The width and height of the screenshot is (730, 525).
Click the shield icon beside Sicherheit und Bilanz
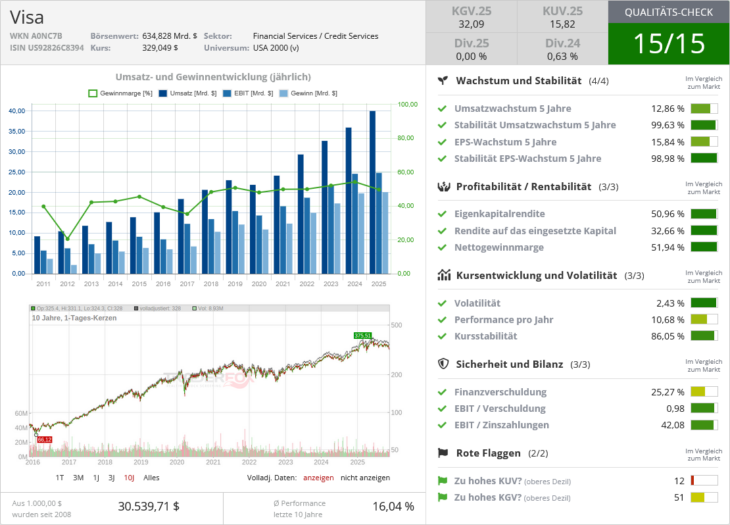443,365
